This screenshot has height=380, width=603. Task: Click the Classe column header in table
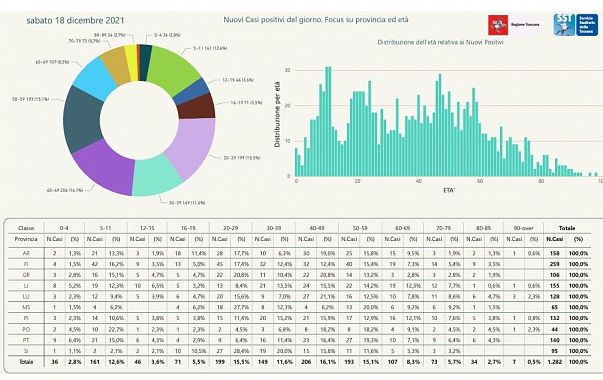(26, 228)
